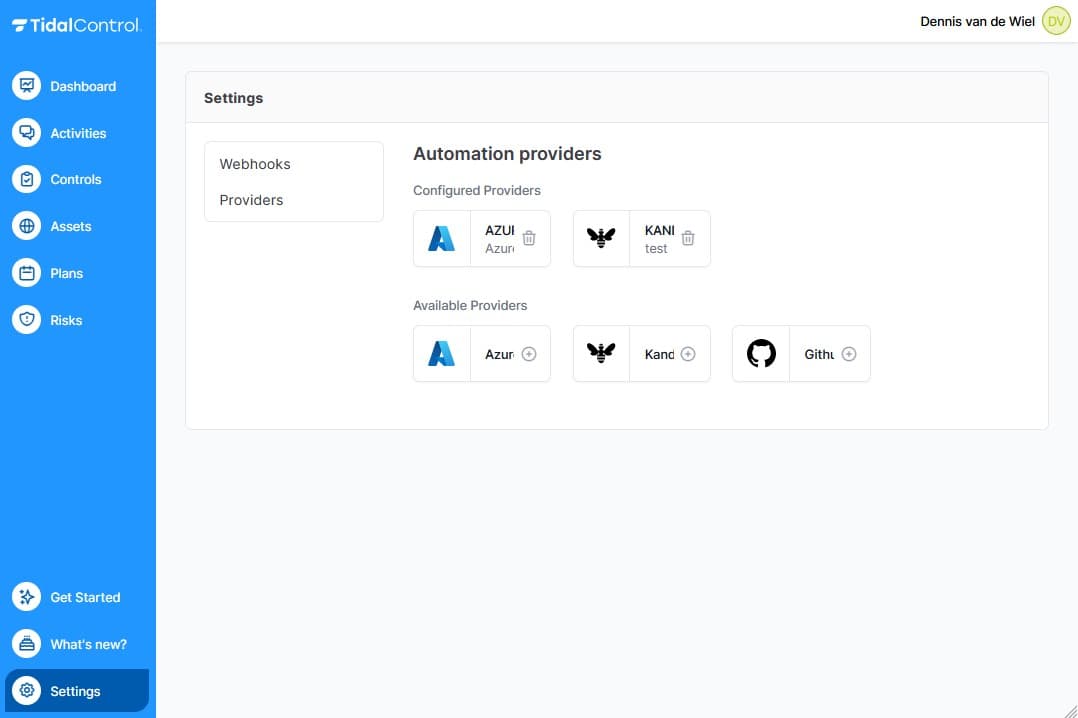The width and height of the screenshot is (1078, 718).
Task: Click the Settings gear icon in the sidebar
Action: (x=26, y=690)
